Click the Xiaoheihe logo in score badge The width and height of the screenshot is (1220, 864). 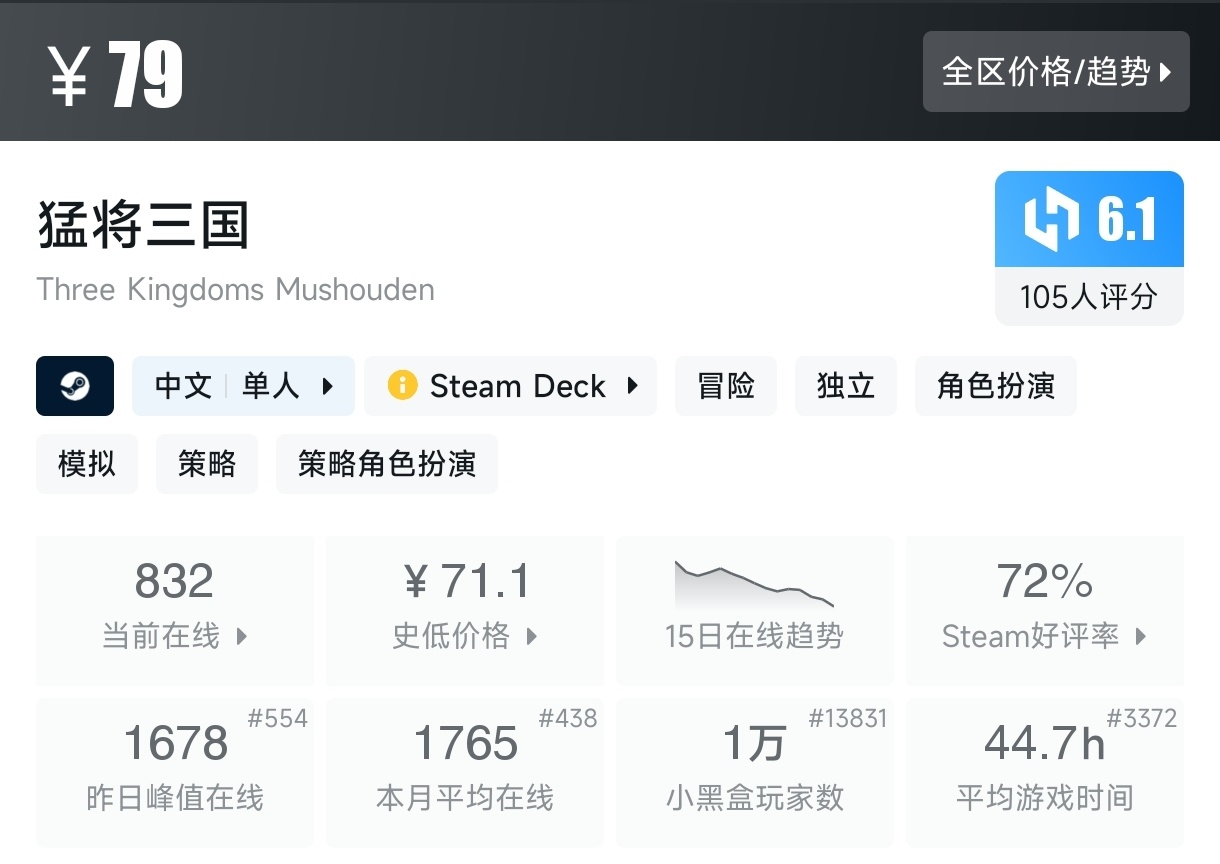(x=1051, y=219)
